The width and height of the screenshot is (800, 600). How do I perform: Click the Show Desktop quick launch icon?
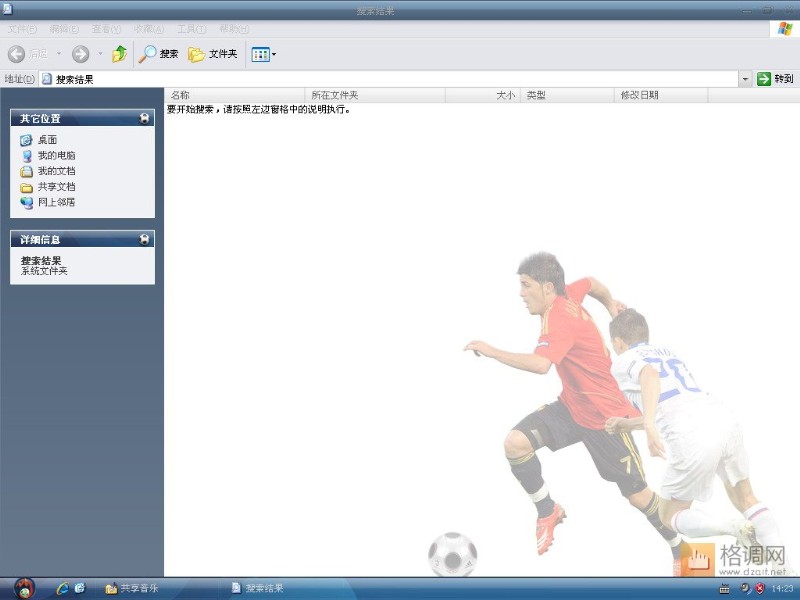coord(80,588)
